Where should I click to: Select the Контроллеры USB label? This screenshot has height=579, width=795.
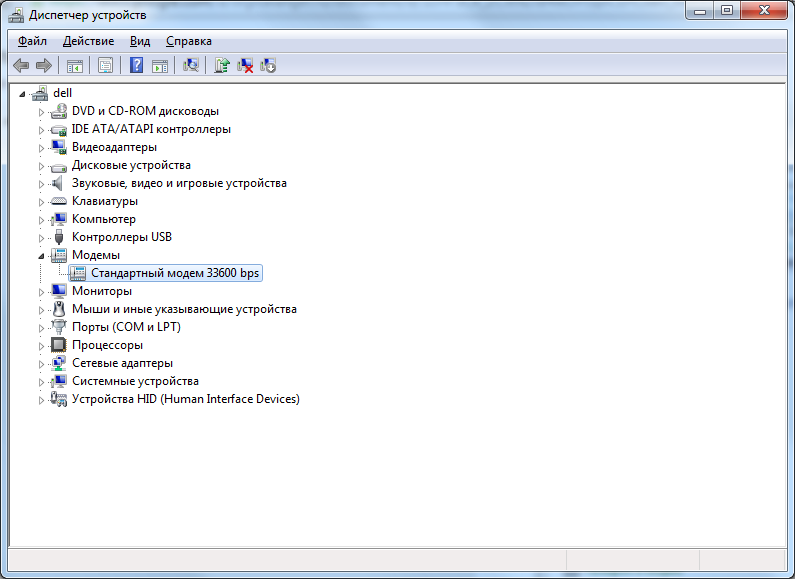[x=122, y=237]
